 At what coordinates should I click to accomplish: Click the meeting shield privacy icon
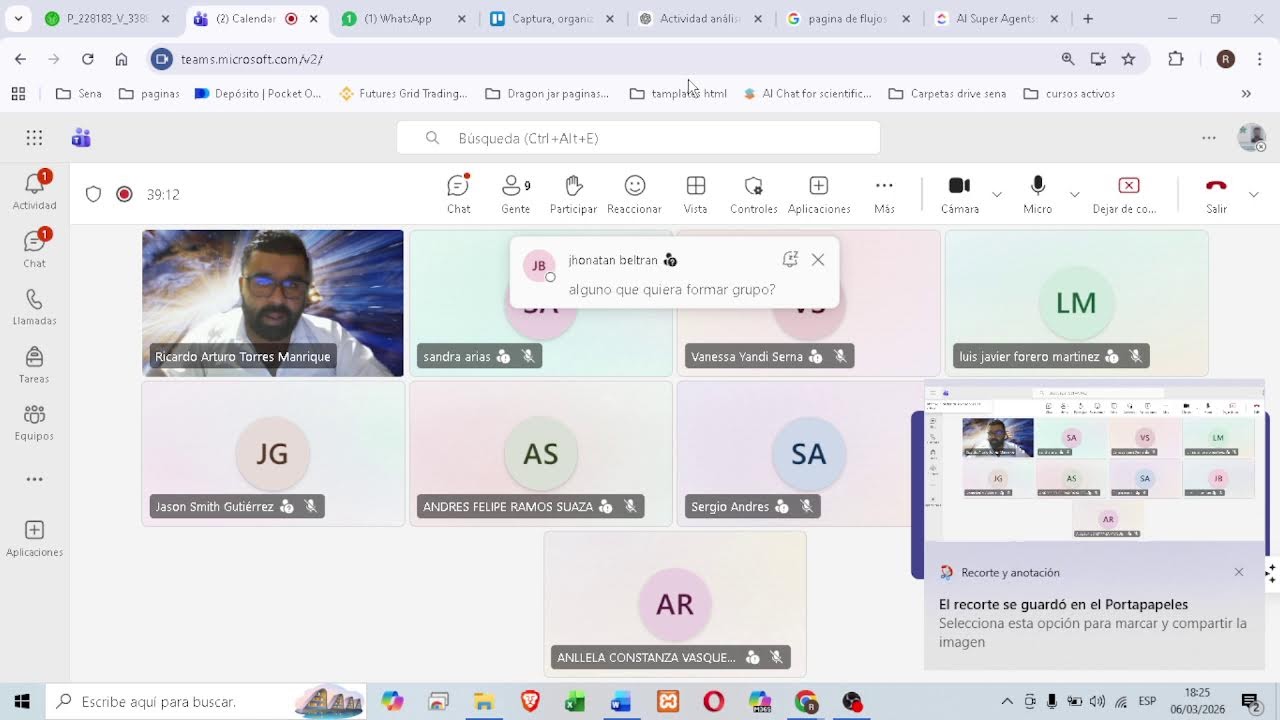[x=93, y=194]
